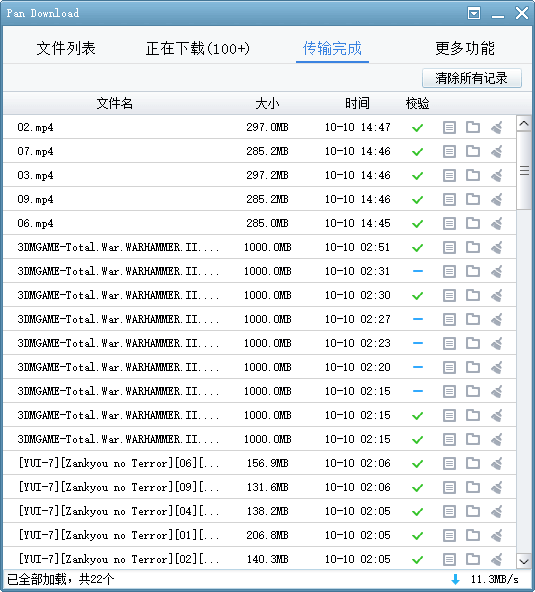Switch to 文件列表 tab

pos(66,48)
